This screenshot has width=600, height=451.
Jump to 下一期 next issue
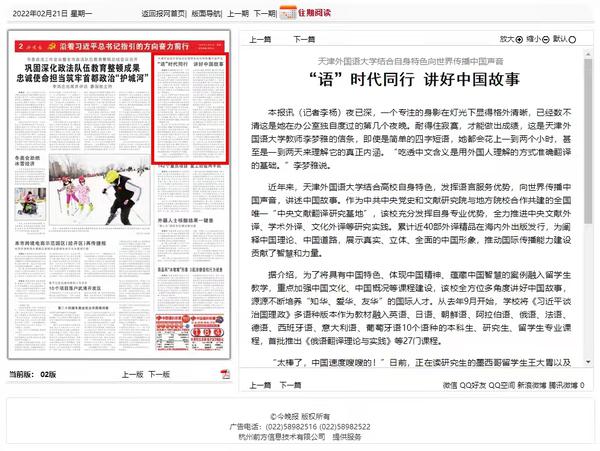pos(264,14)
